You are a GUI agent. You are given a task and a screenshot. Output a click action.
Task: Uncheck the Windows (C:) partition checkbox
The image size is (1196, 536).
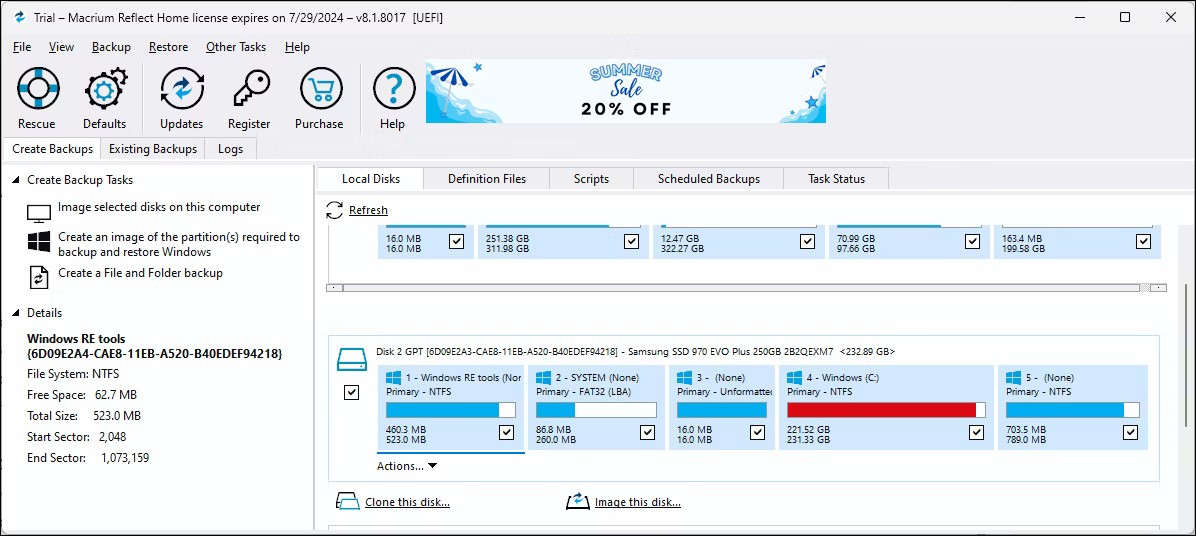point(976,432)
